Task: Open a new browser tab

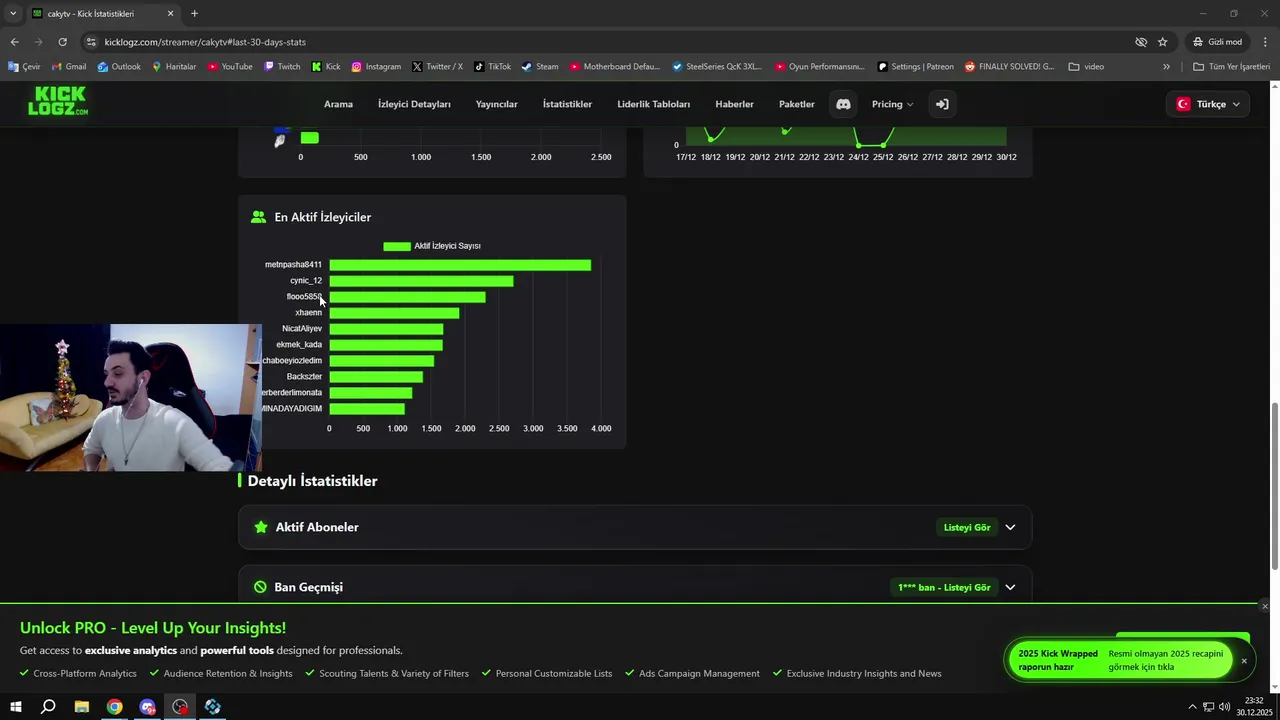Action: 194,13
